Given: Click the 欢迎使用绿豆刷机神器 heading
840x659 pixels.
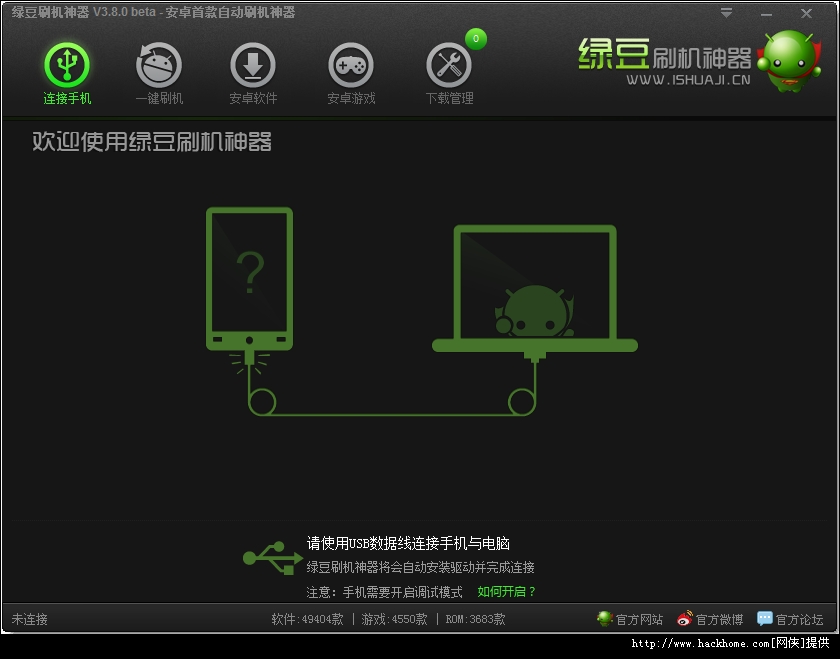Looking at the screenshot, I should pyautogui.click(x=152, y=141).
